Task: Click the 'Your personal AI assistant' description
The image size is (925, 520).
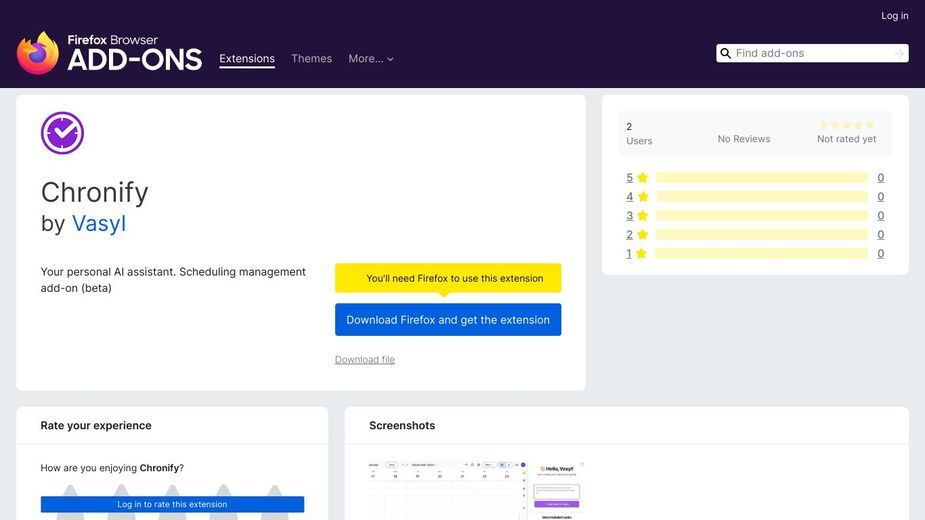Action: click(x=173, y=280)
